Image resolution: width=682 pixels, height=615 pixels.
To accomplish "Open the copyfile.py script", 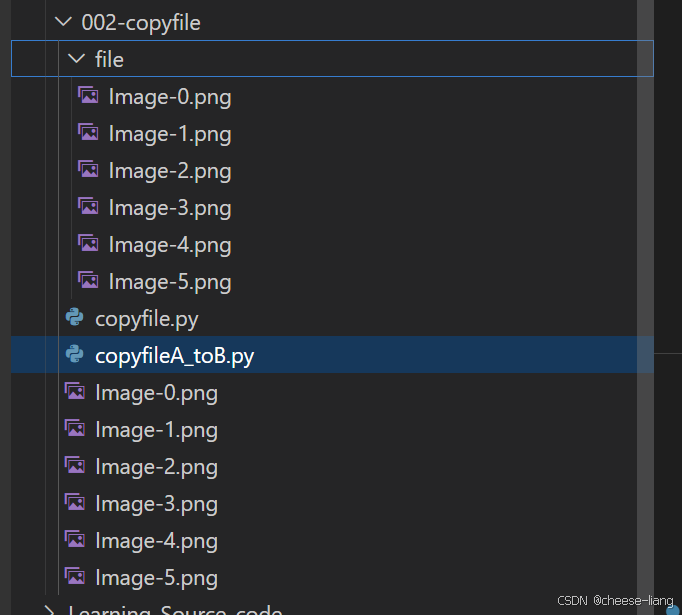I will (x=147, y=319).
